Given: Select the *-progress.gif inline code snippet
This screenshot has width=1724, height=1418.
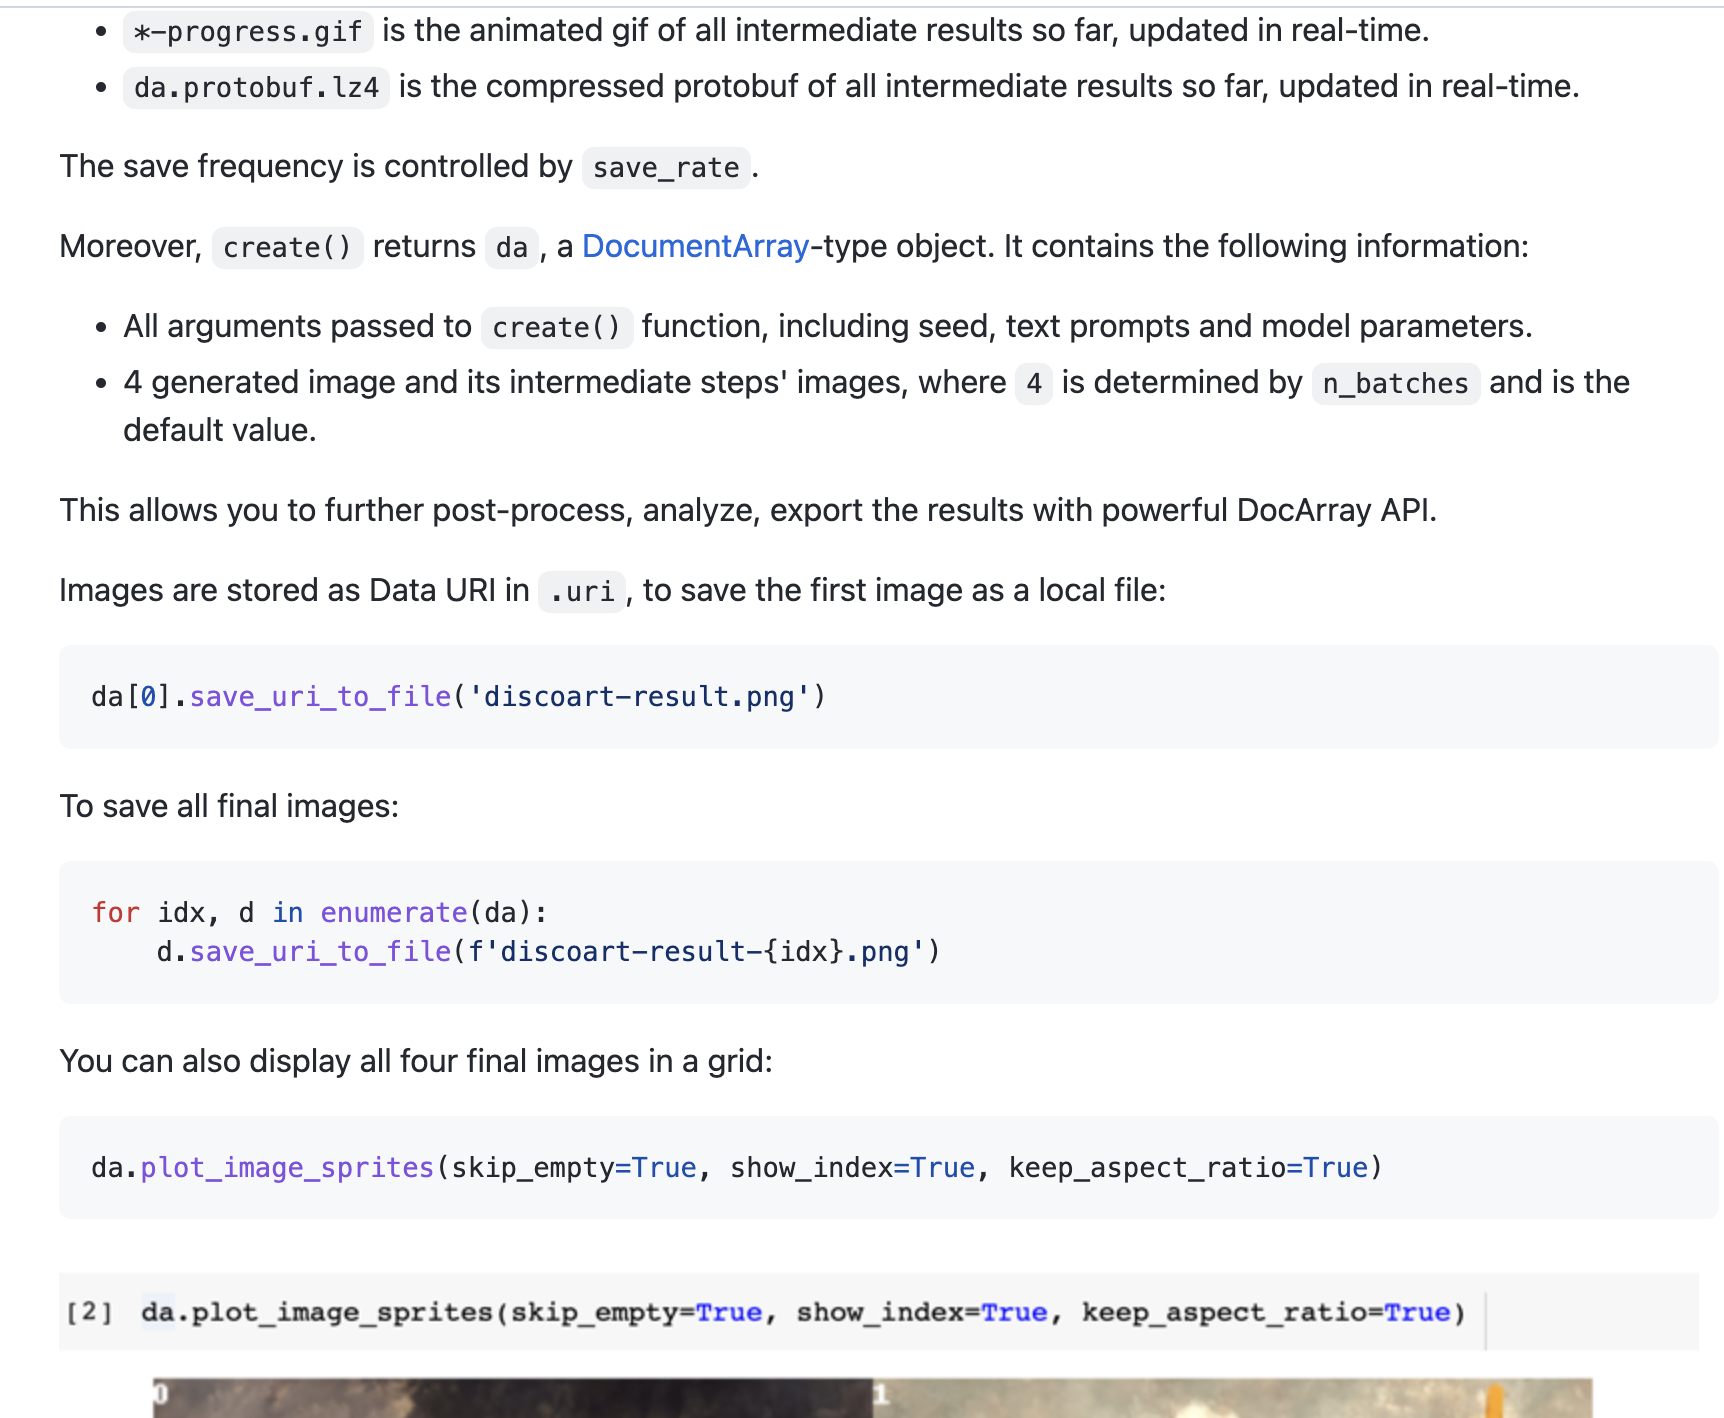Looking at the screenshot, I should point(247,31).
